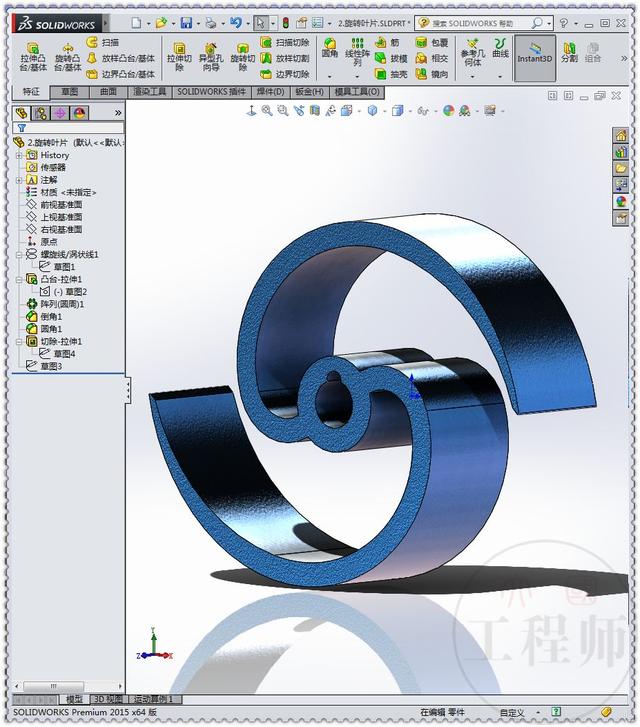The height and width of the screenshot is (727, 640).
Task: Toggle the Instant3D button
Action: coord(535,57)
